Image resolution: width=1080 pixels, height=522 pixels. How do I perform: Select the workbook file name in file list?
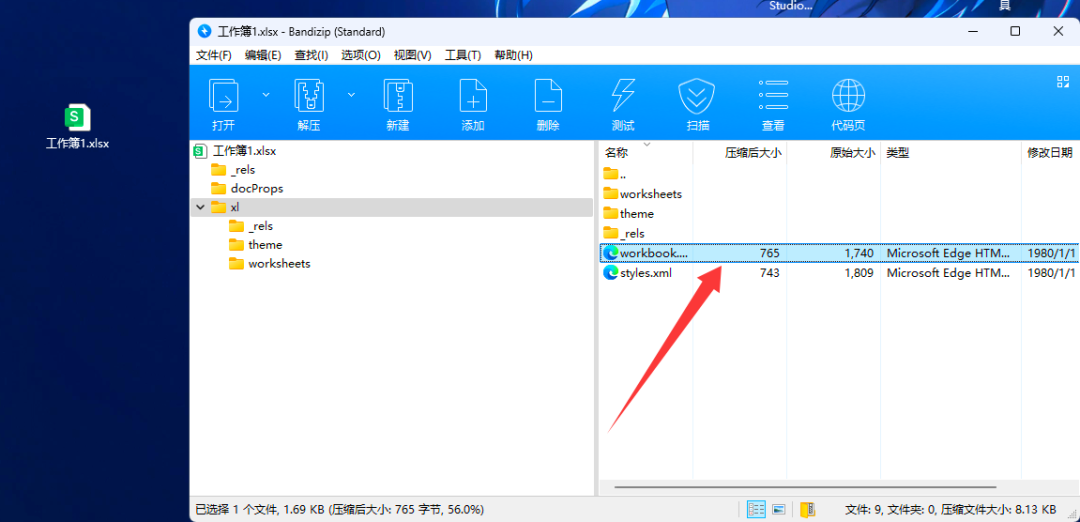point(654,253)
